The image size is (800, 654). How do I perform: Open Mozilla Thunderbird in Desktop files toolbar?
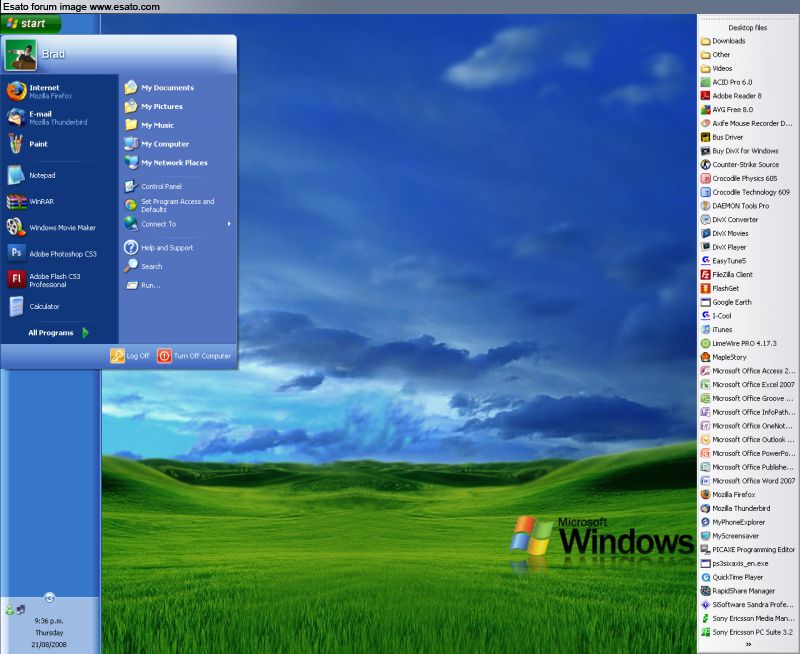736,509
